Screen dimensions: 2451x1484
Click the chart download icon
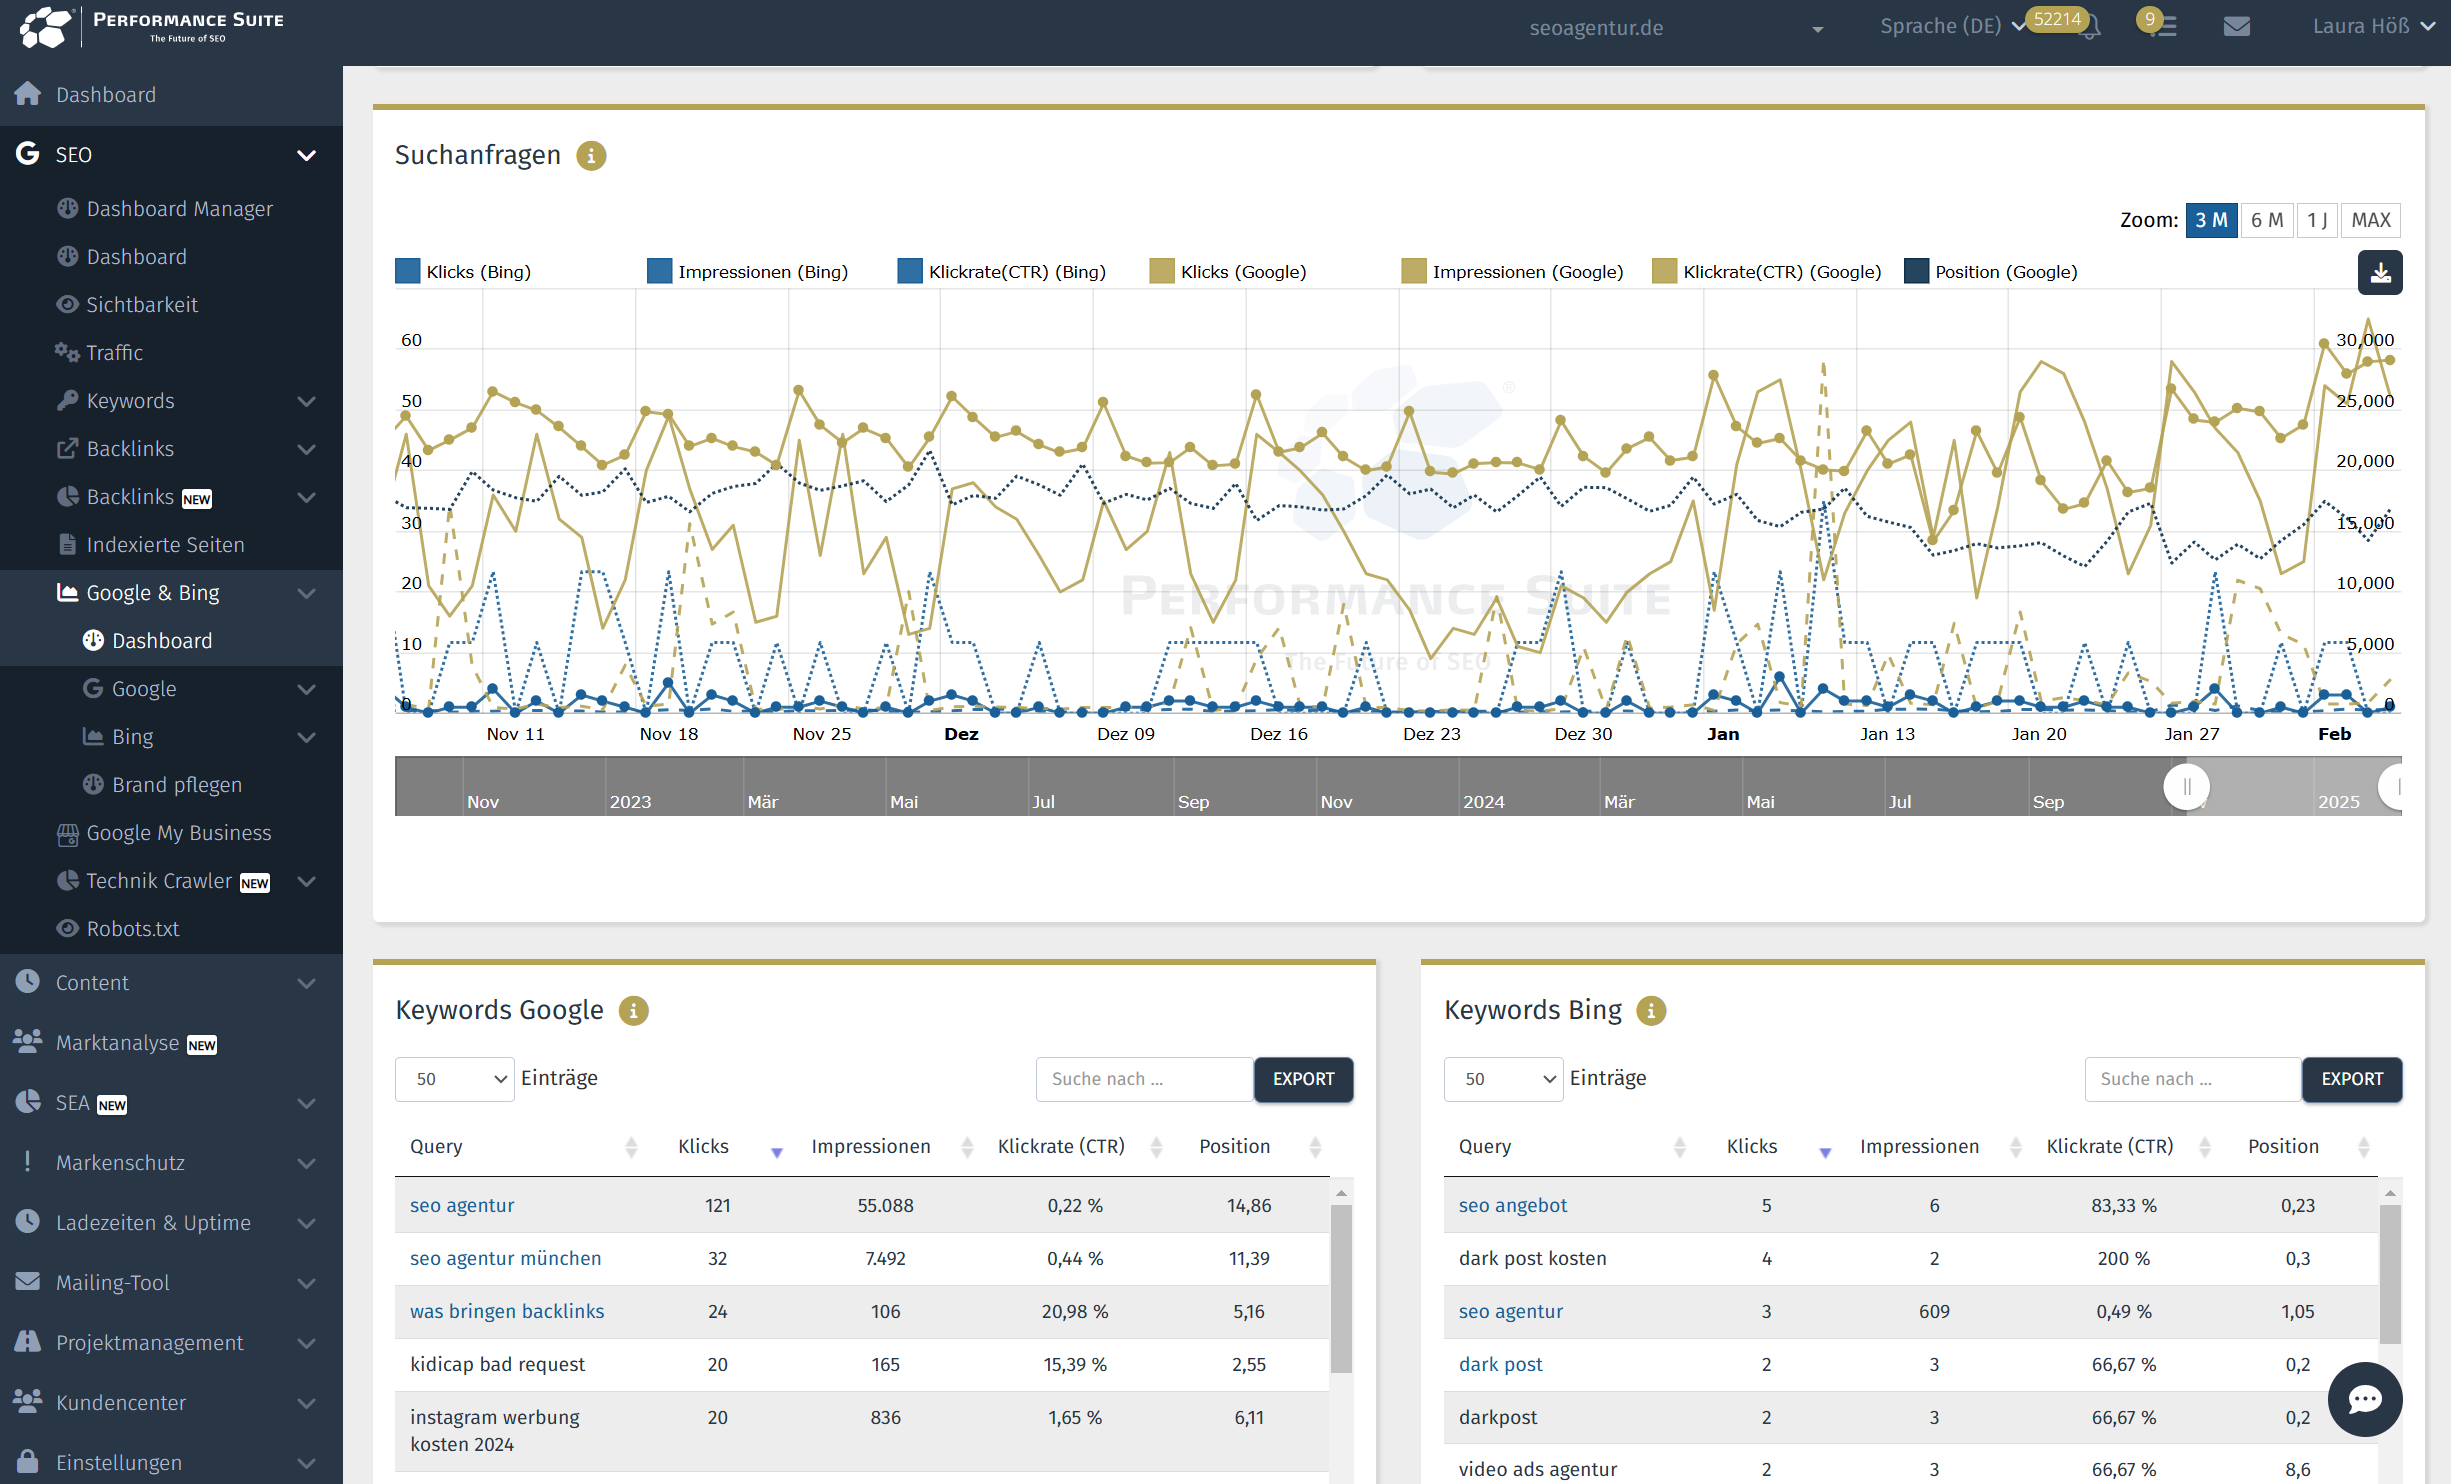click(2379, 272)
